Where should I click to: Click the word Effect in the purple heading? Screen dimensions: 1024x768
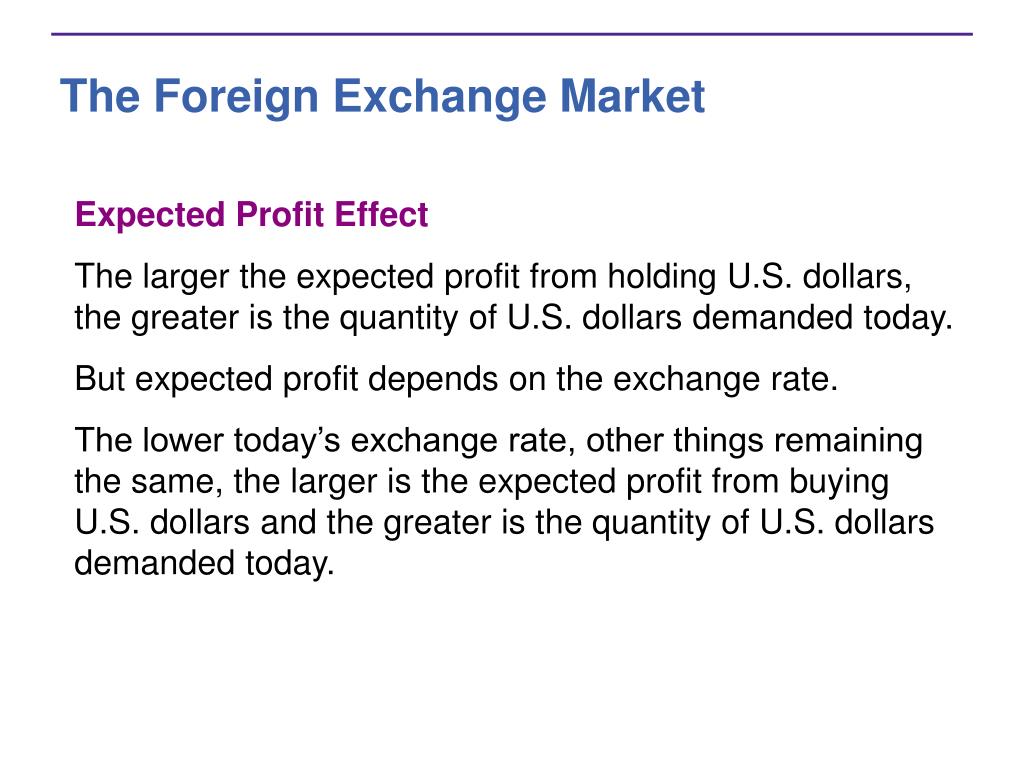(x=381, y=214)
